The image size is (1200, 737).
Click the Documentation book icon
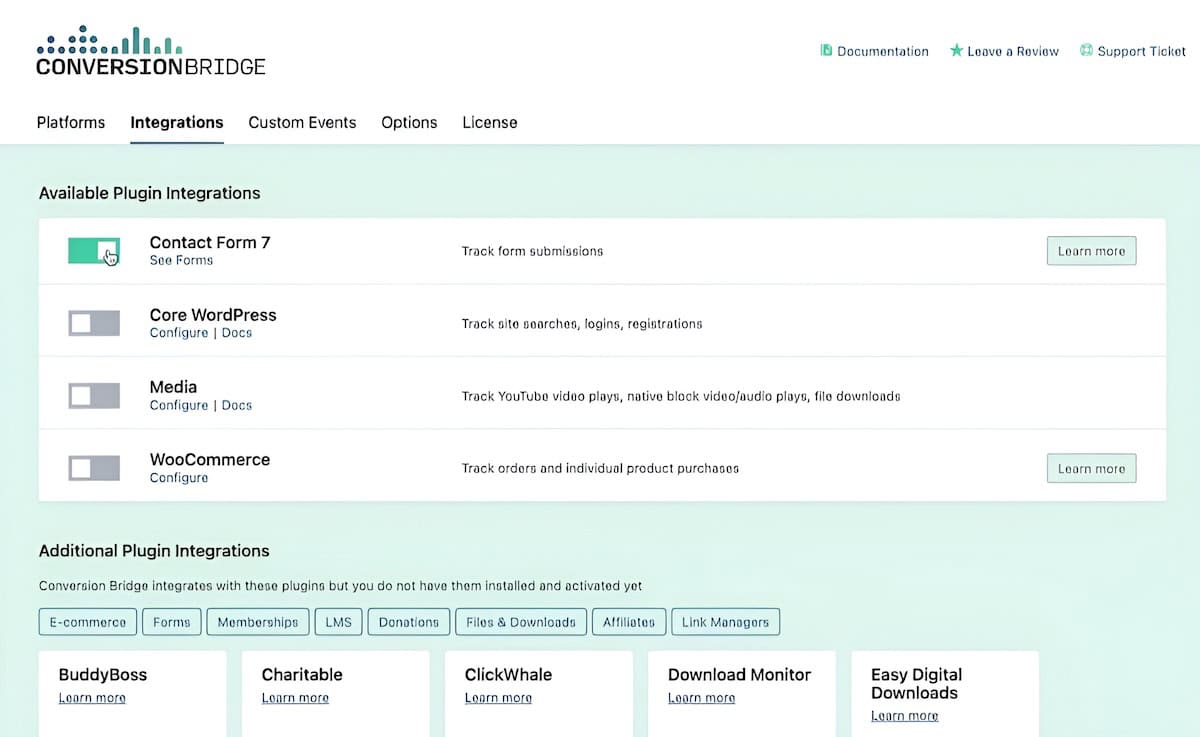pyautogui.click(x=826, y=51)
